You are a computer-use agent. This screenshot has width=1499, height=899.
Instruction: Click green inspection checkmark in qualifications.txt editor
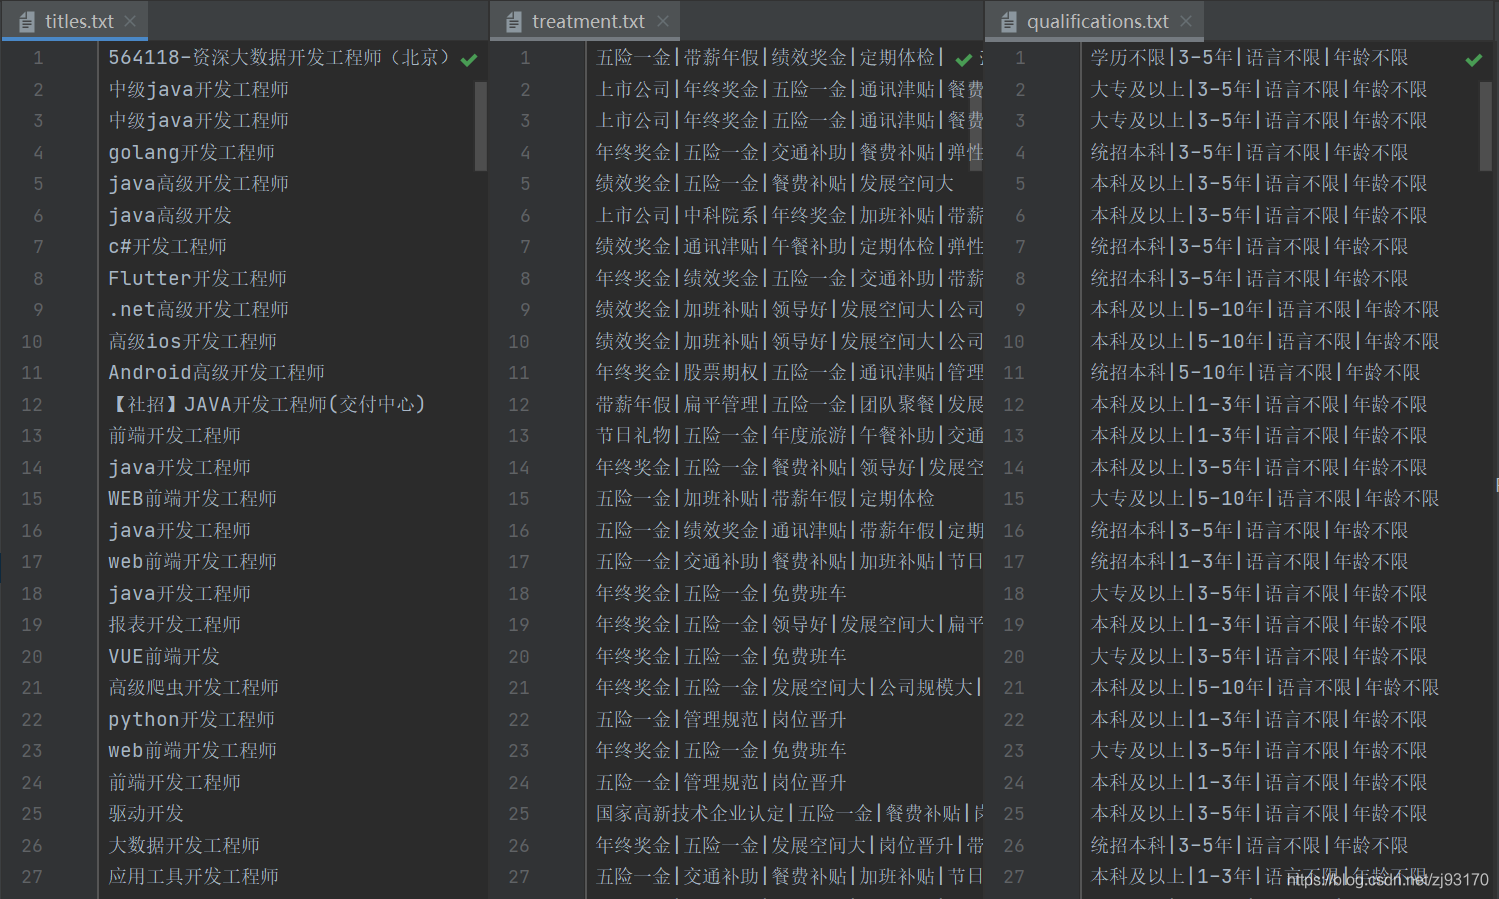(1474, 60)
